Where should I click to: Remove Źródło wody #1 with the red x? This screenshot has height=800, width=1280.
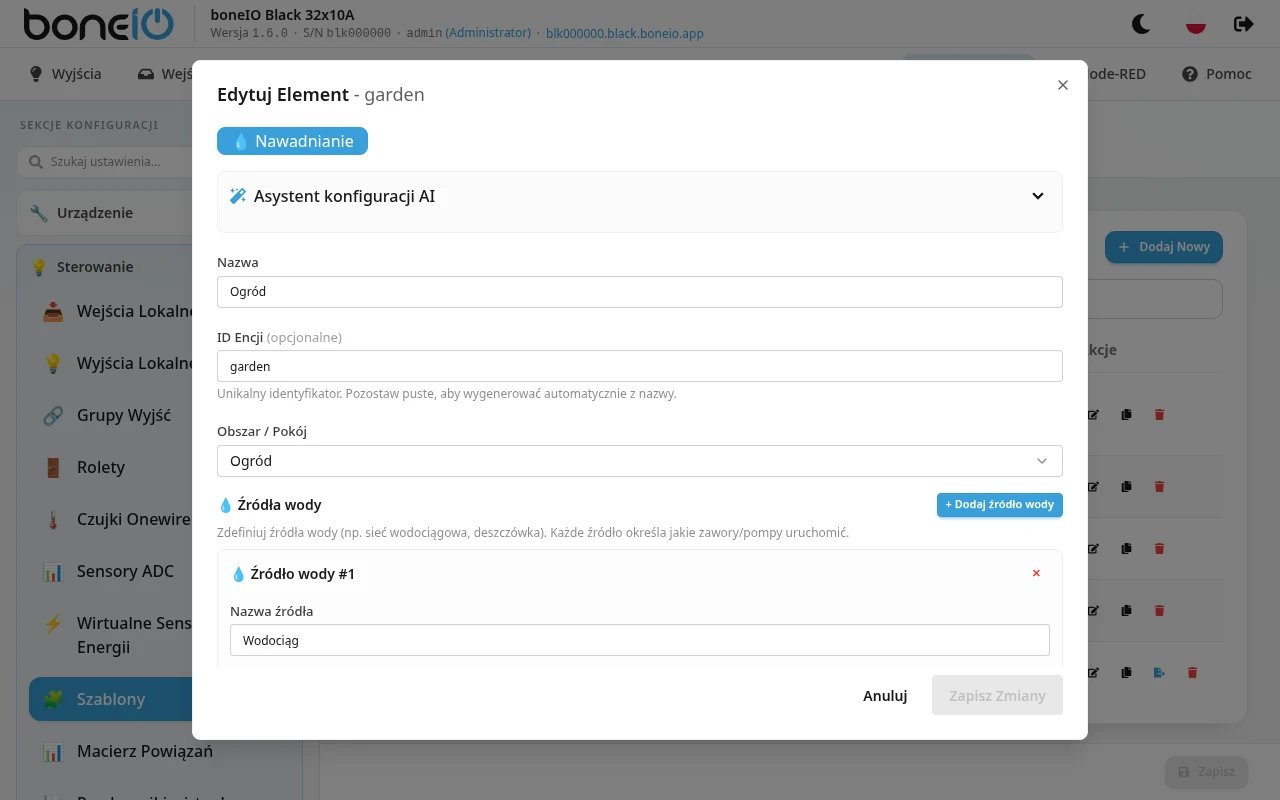[1036, 573]
